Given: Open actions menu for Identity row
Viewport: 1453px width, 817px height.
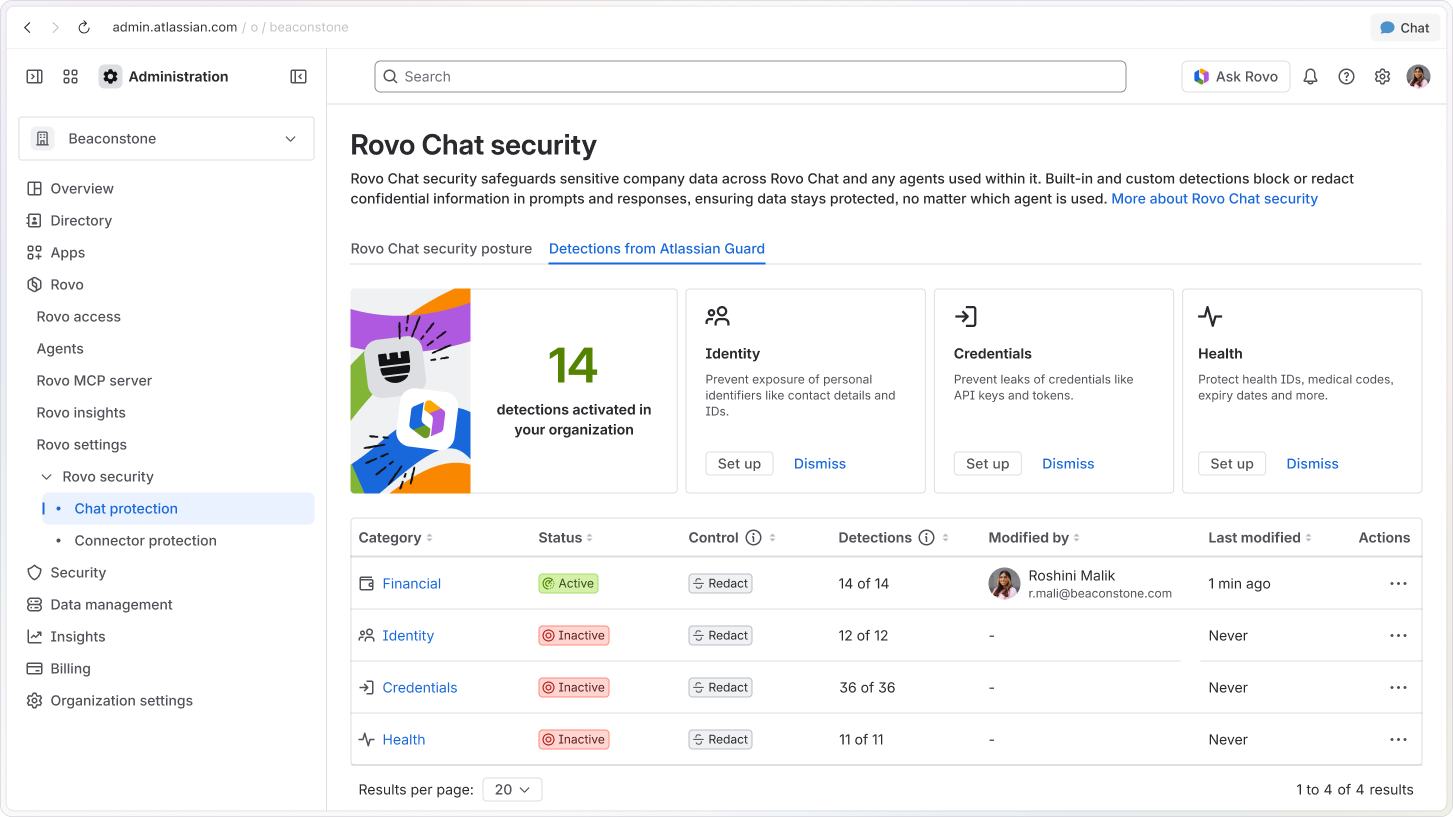Looking at the screenshot, I should pyautogui.click(x=1398, y=636).
